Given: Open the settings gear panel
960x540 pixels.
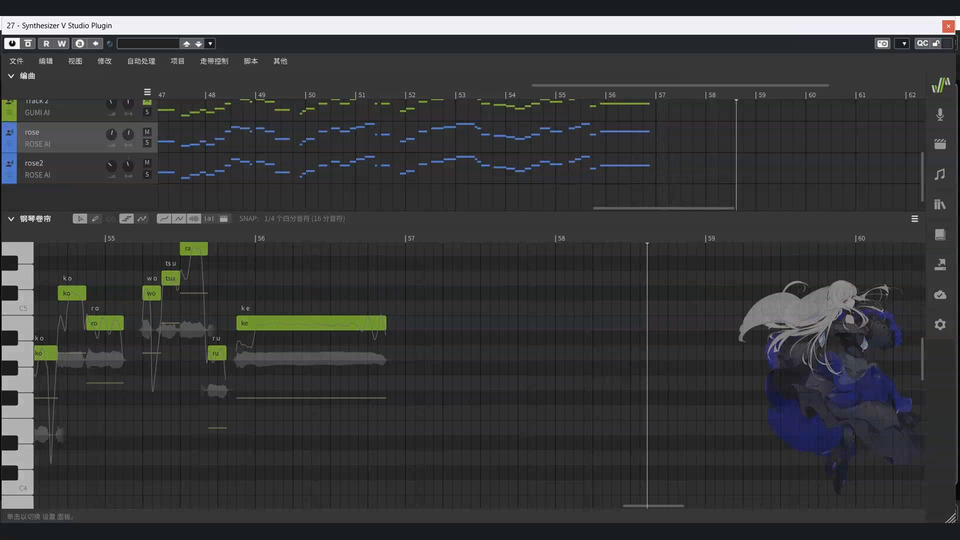Looking at the screenshot, I should [940, 324].
